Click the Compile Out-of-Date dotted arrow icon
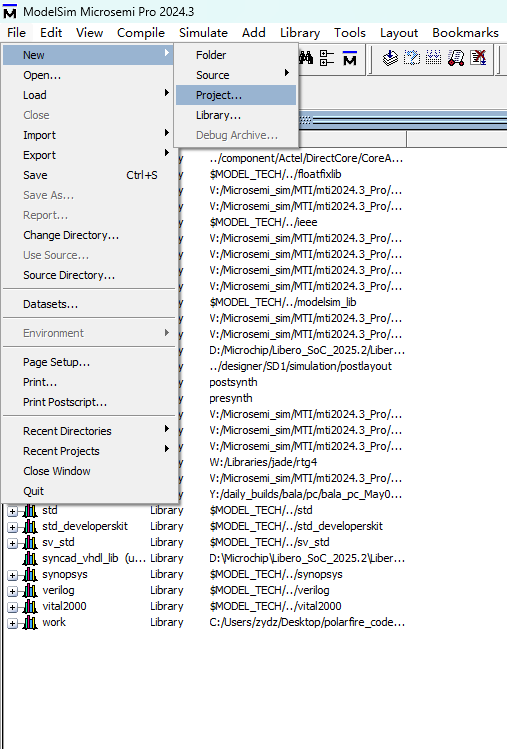This screenshot has width=507, height=749. [411, 58]
